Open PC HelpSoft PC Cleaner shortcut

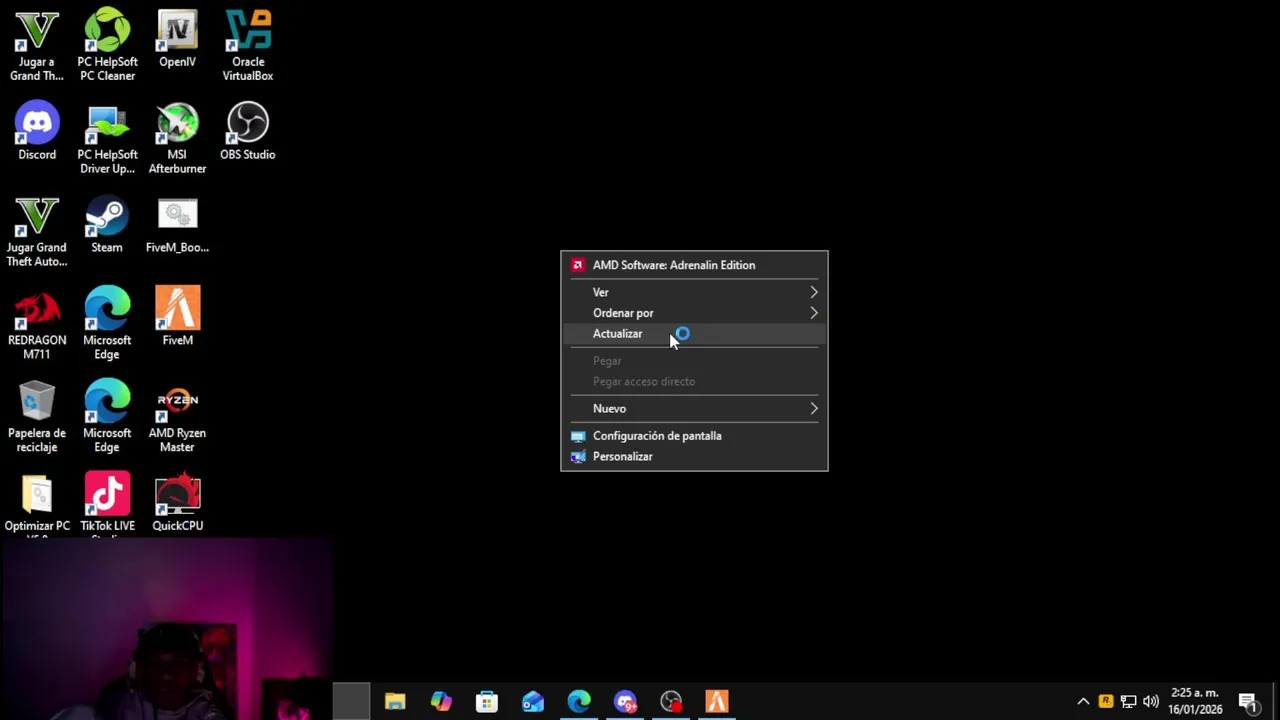click(x=107, y=45)
